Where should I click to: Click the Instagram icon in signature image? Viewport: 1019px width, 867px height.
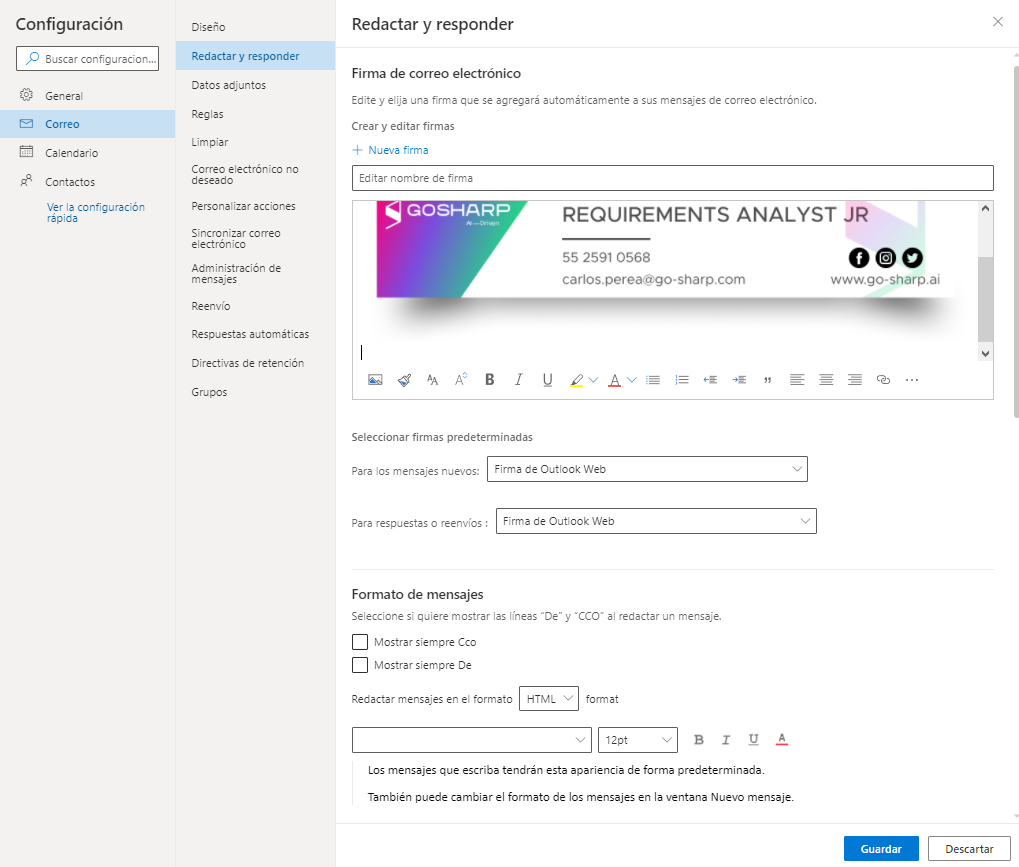click(x=885, y=258)
